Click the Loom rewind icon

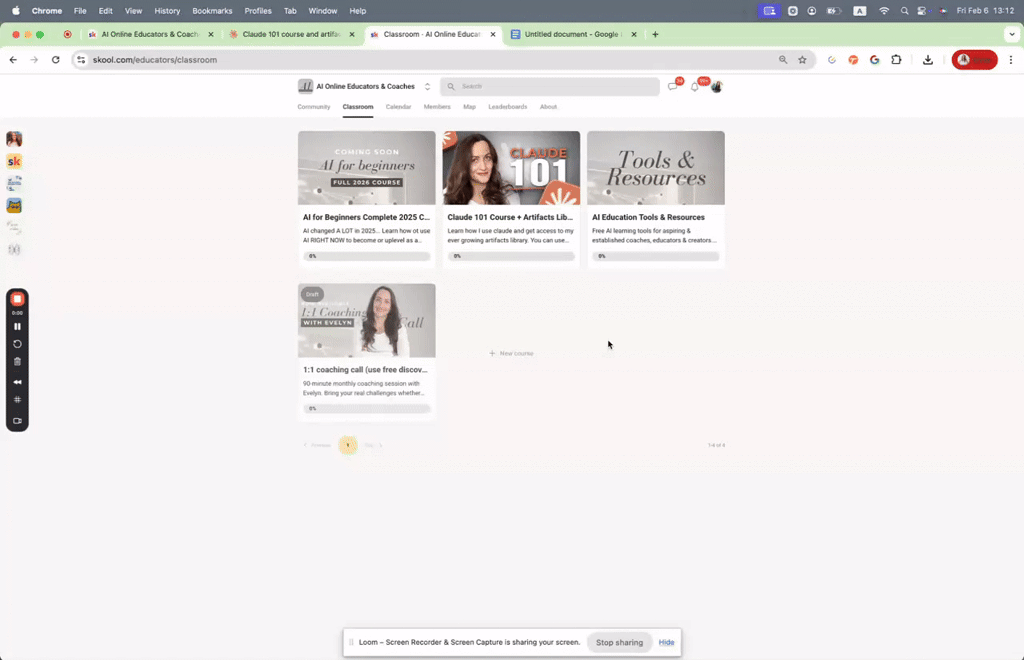coord(17,382)
